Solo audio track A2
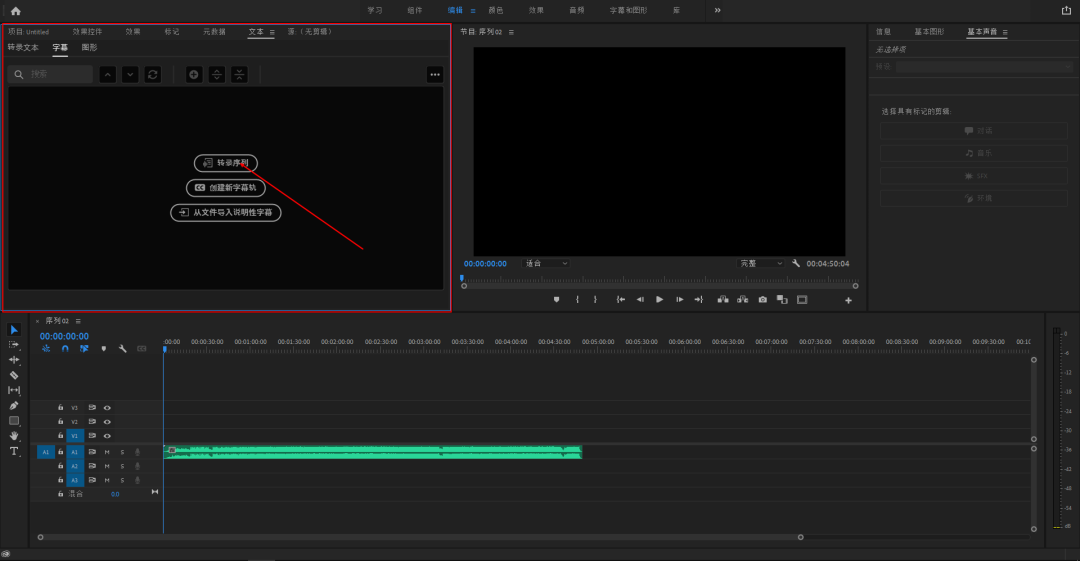1080x561 pixels. pyautogui.click(x=123, y=467)
